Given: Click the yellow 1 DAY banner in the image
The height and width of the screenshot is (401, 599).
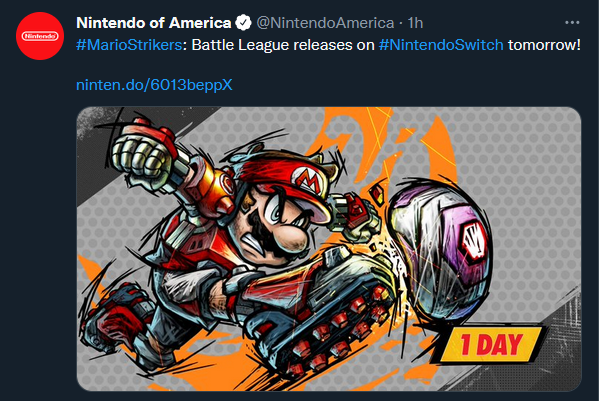Looking at the screenshot, I should pyautogui.click(x=489, y=344).
